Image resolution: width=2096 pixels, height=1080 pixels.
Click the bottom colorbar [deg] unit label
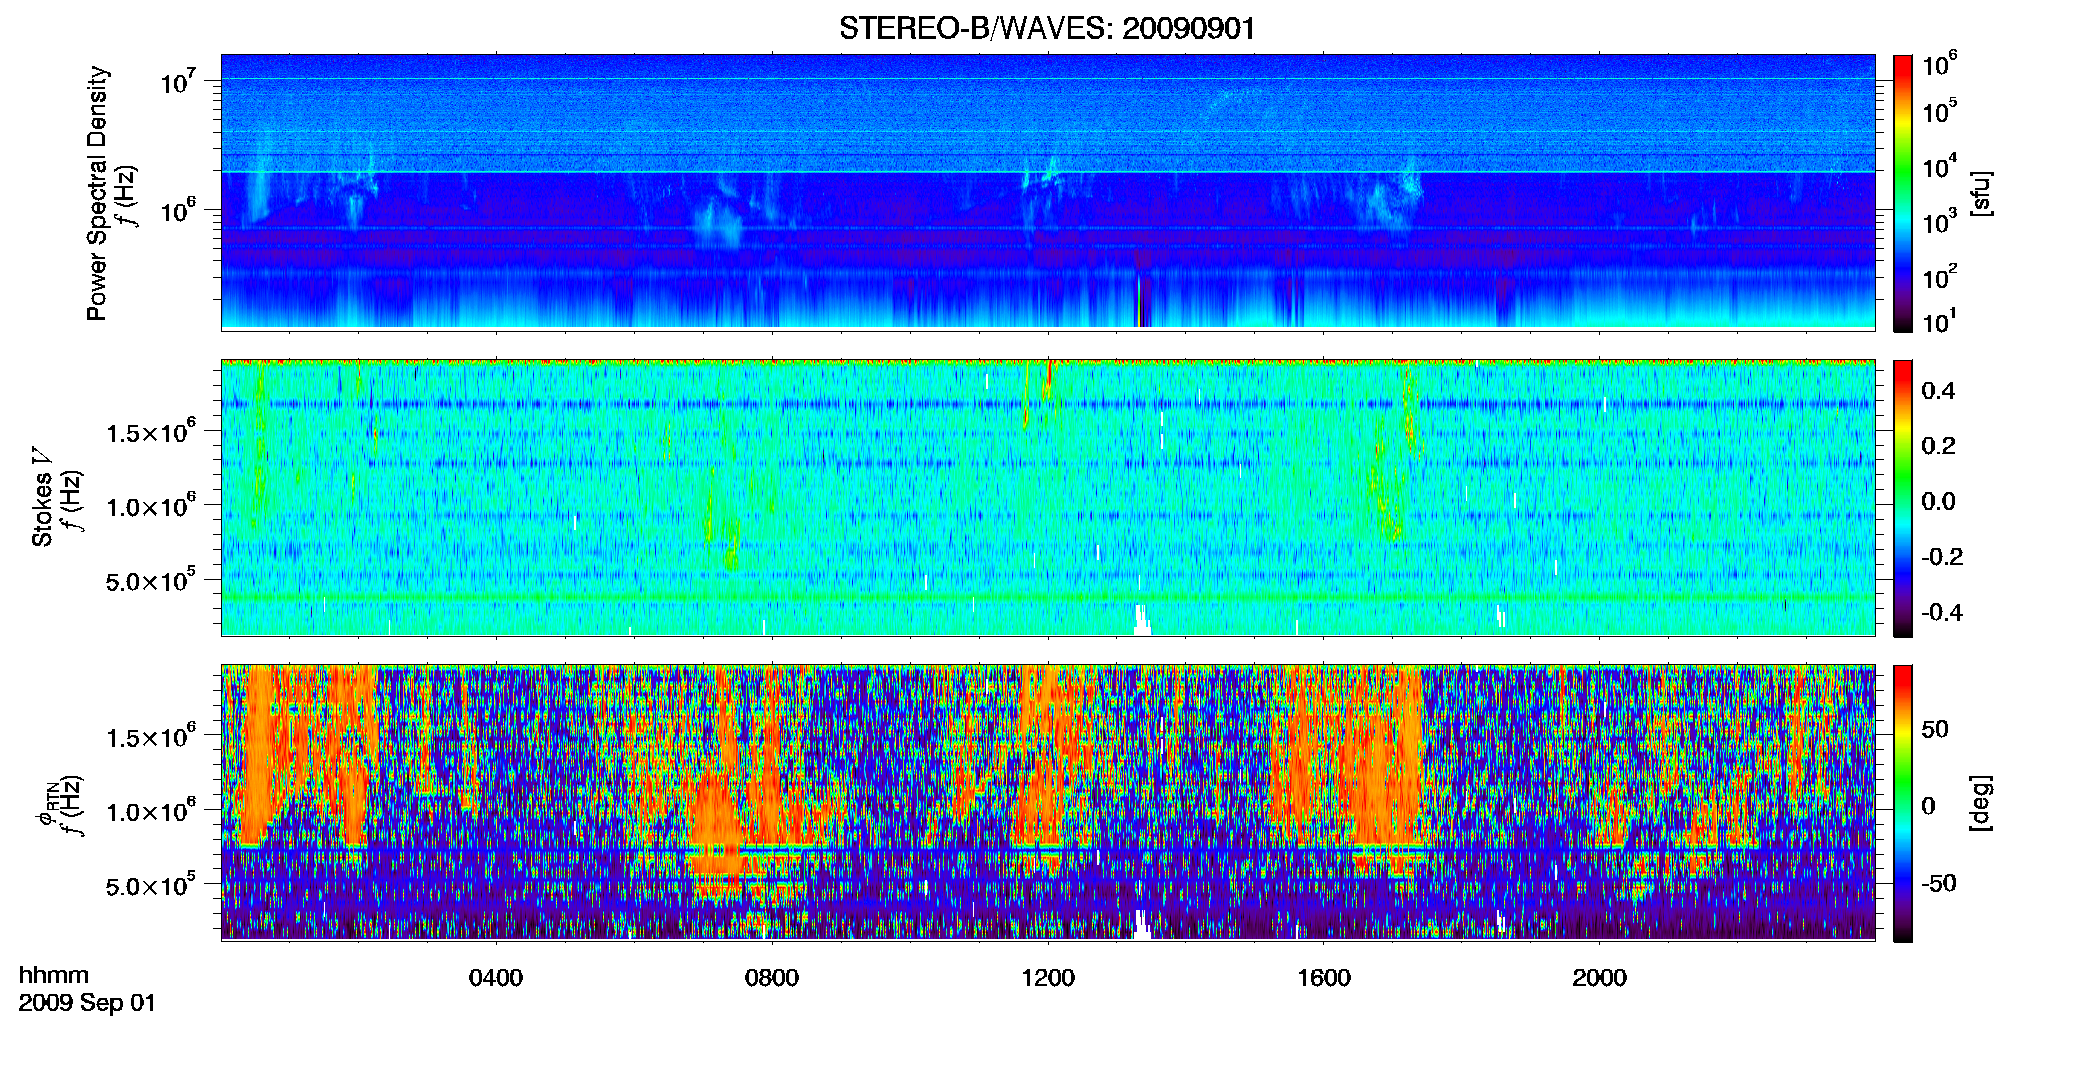[x=1981, y=803]
